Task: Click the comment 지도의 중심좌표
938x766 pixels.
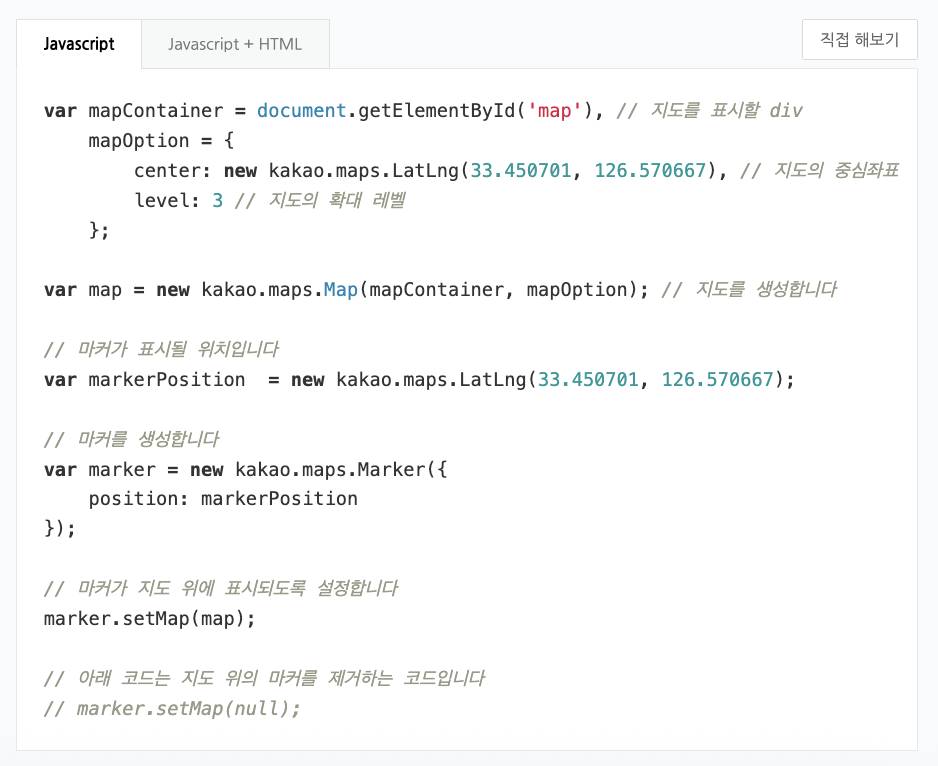Action: [x=820, y=171]
